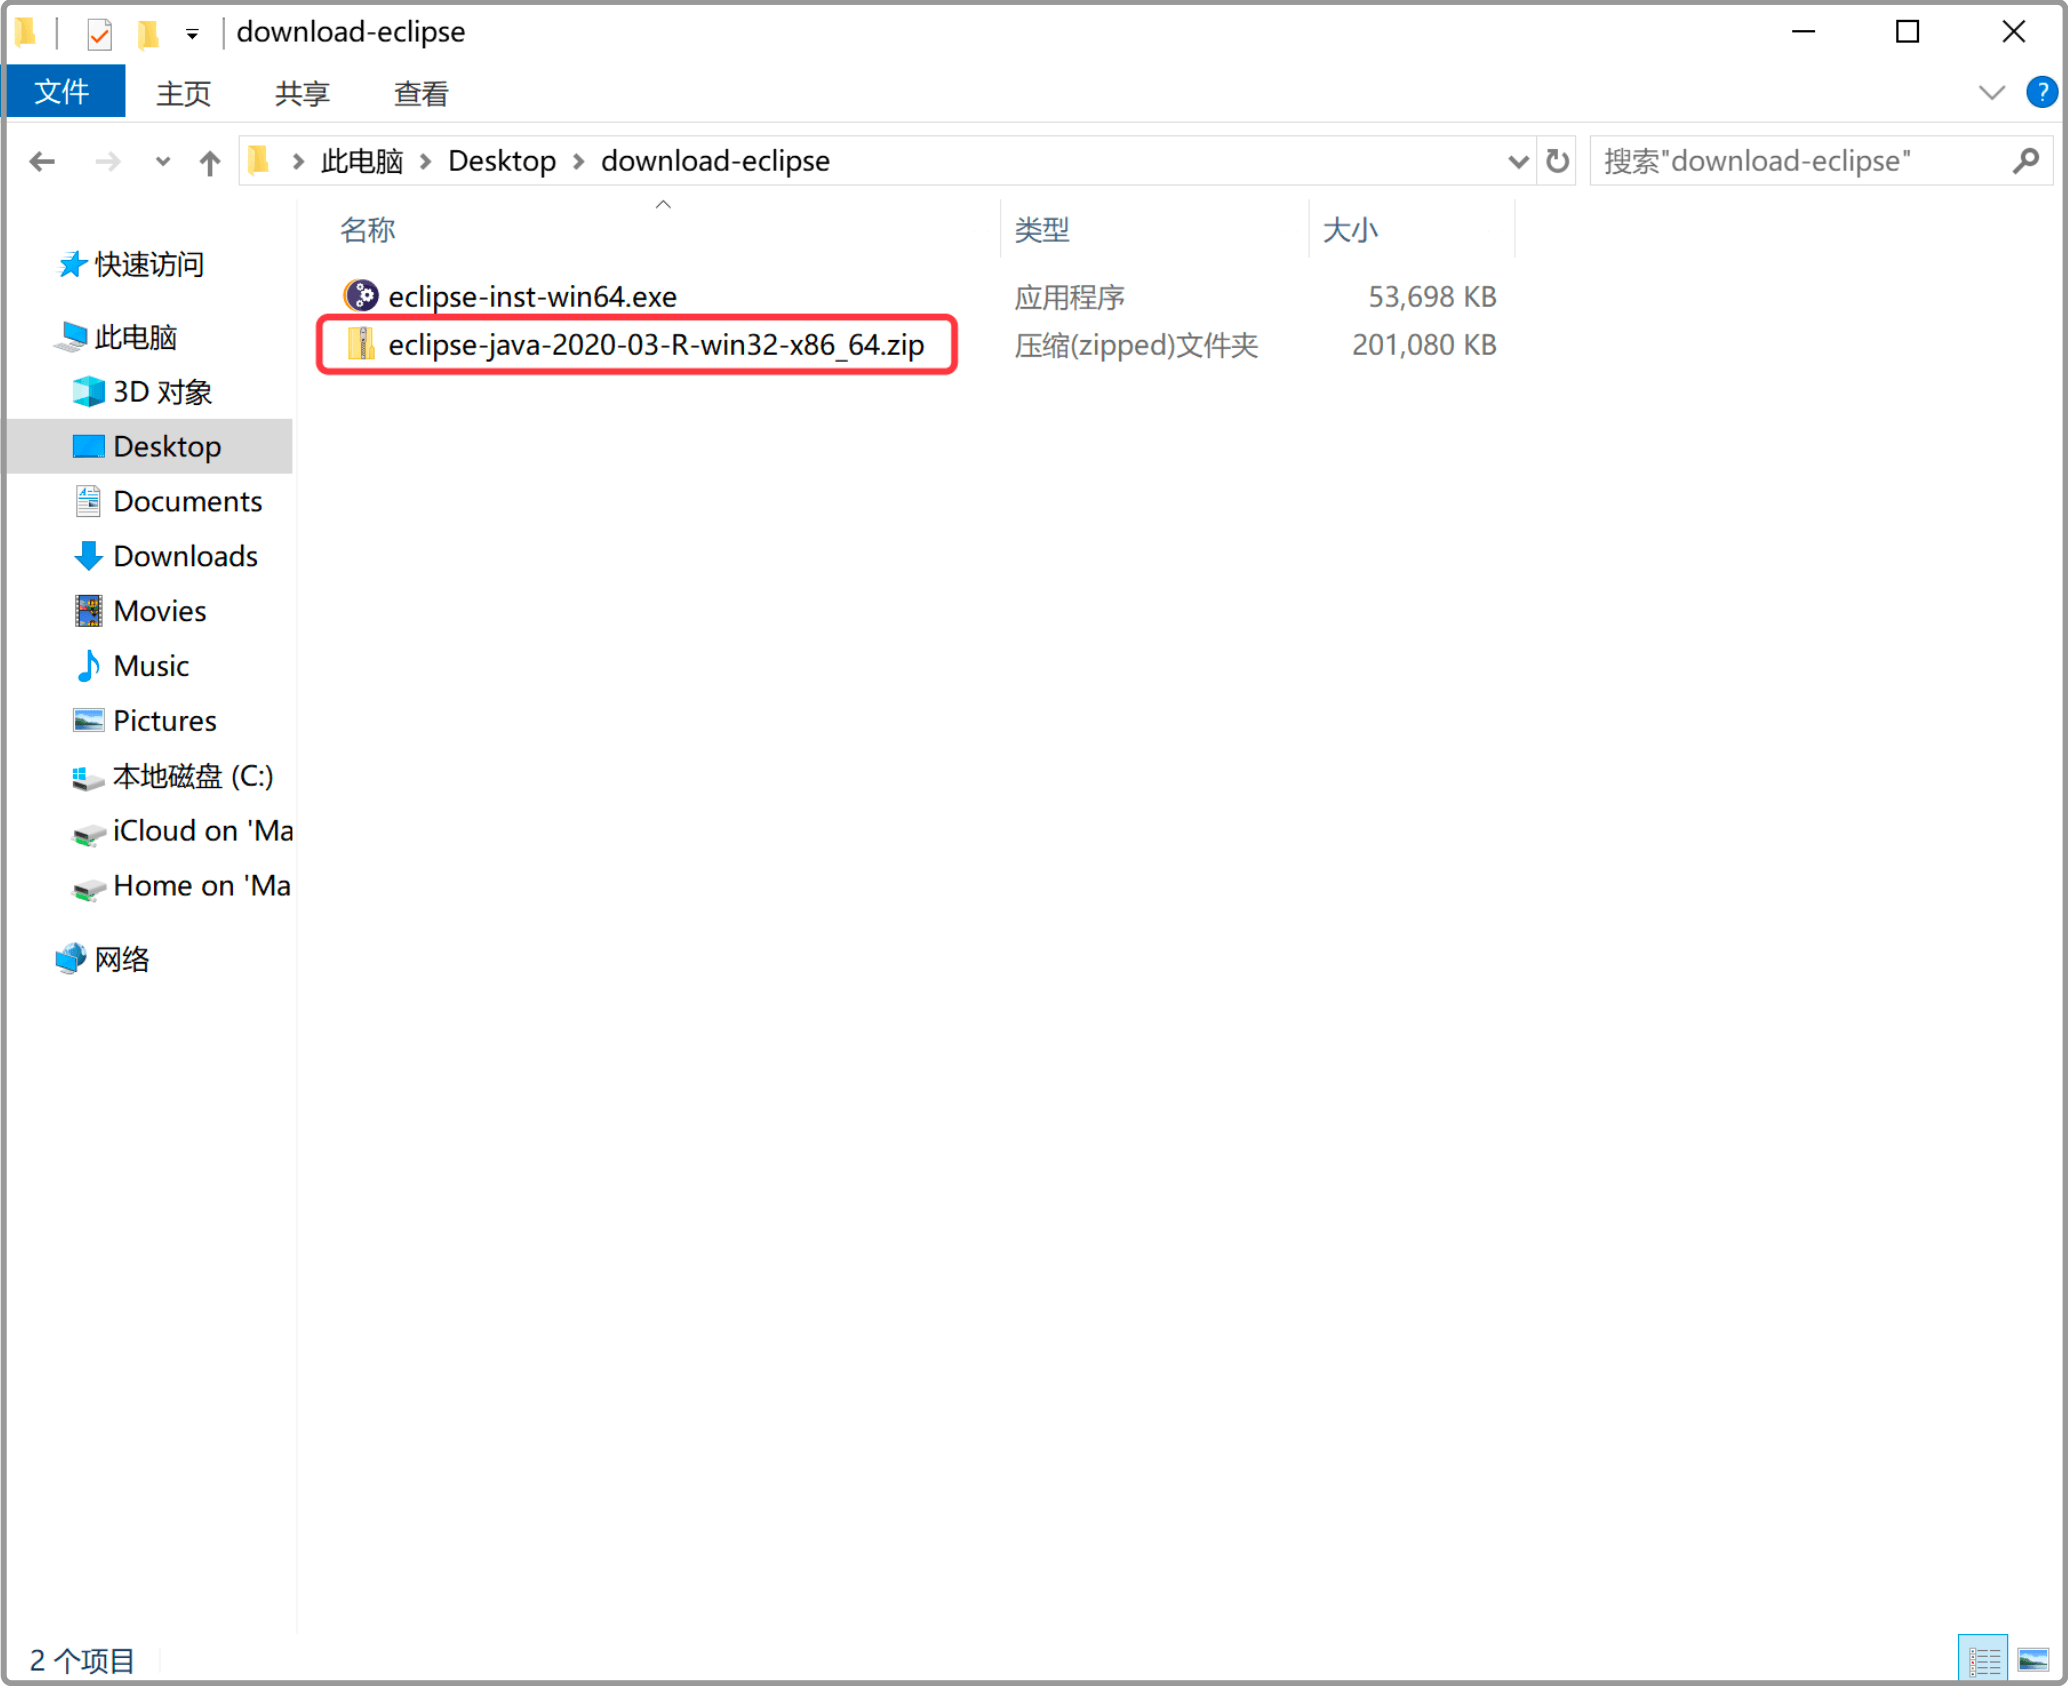Refresh the download-eclipse folder
2068x1686 pixels.
click(1558, 161)
